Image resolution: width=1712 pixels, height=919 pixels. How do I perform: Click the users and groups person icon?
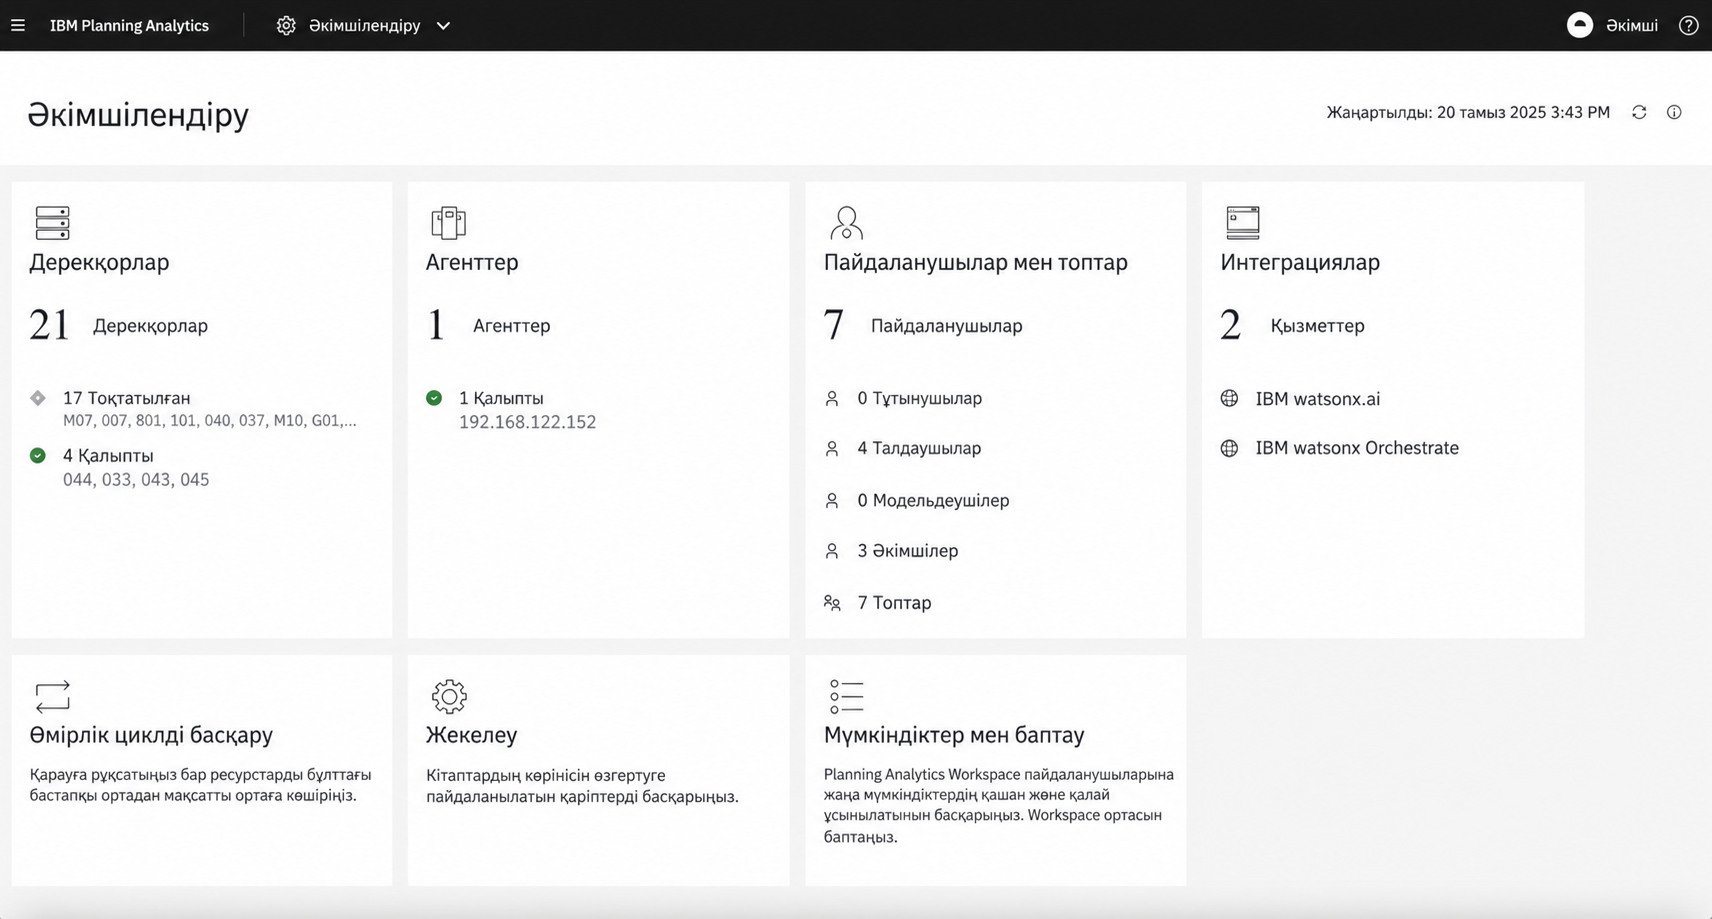click(846, 223)
